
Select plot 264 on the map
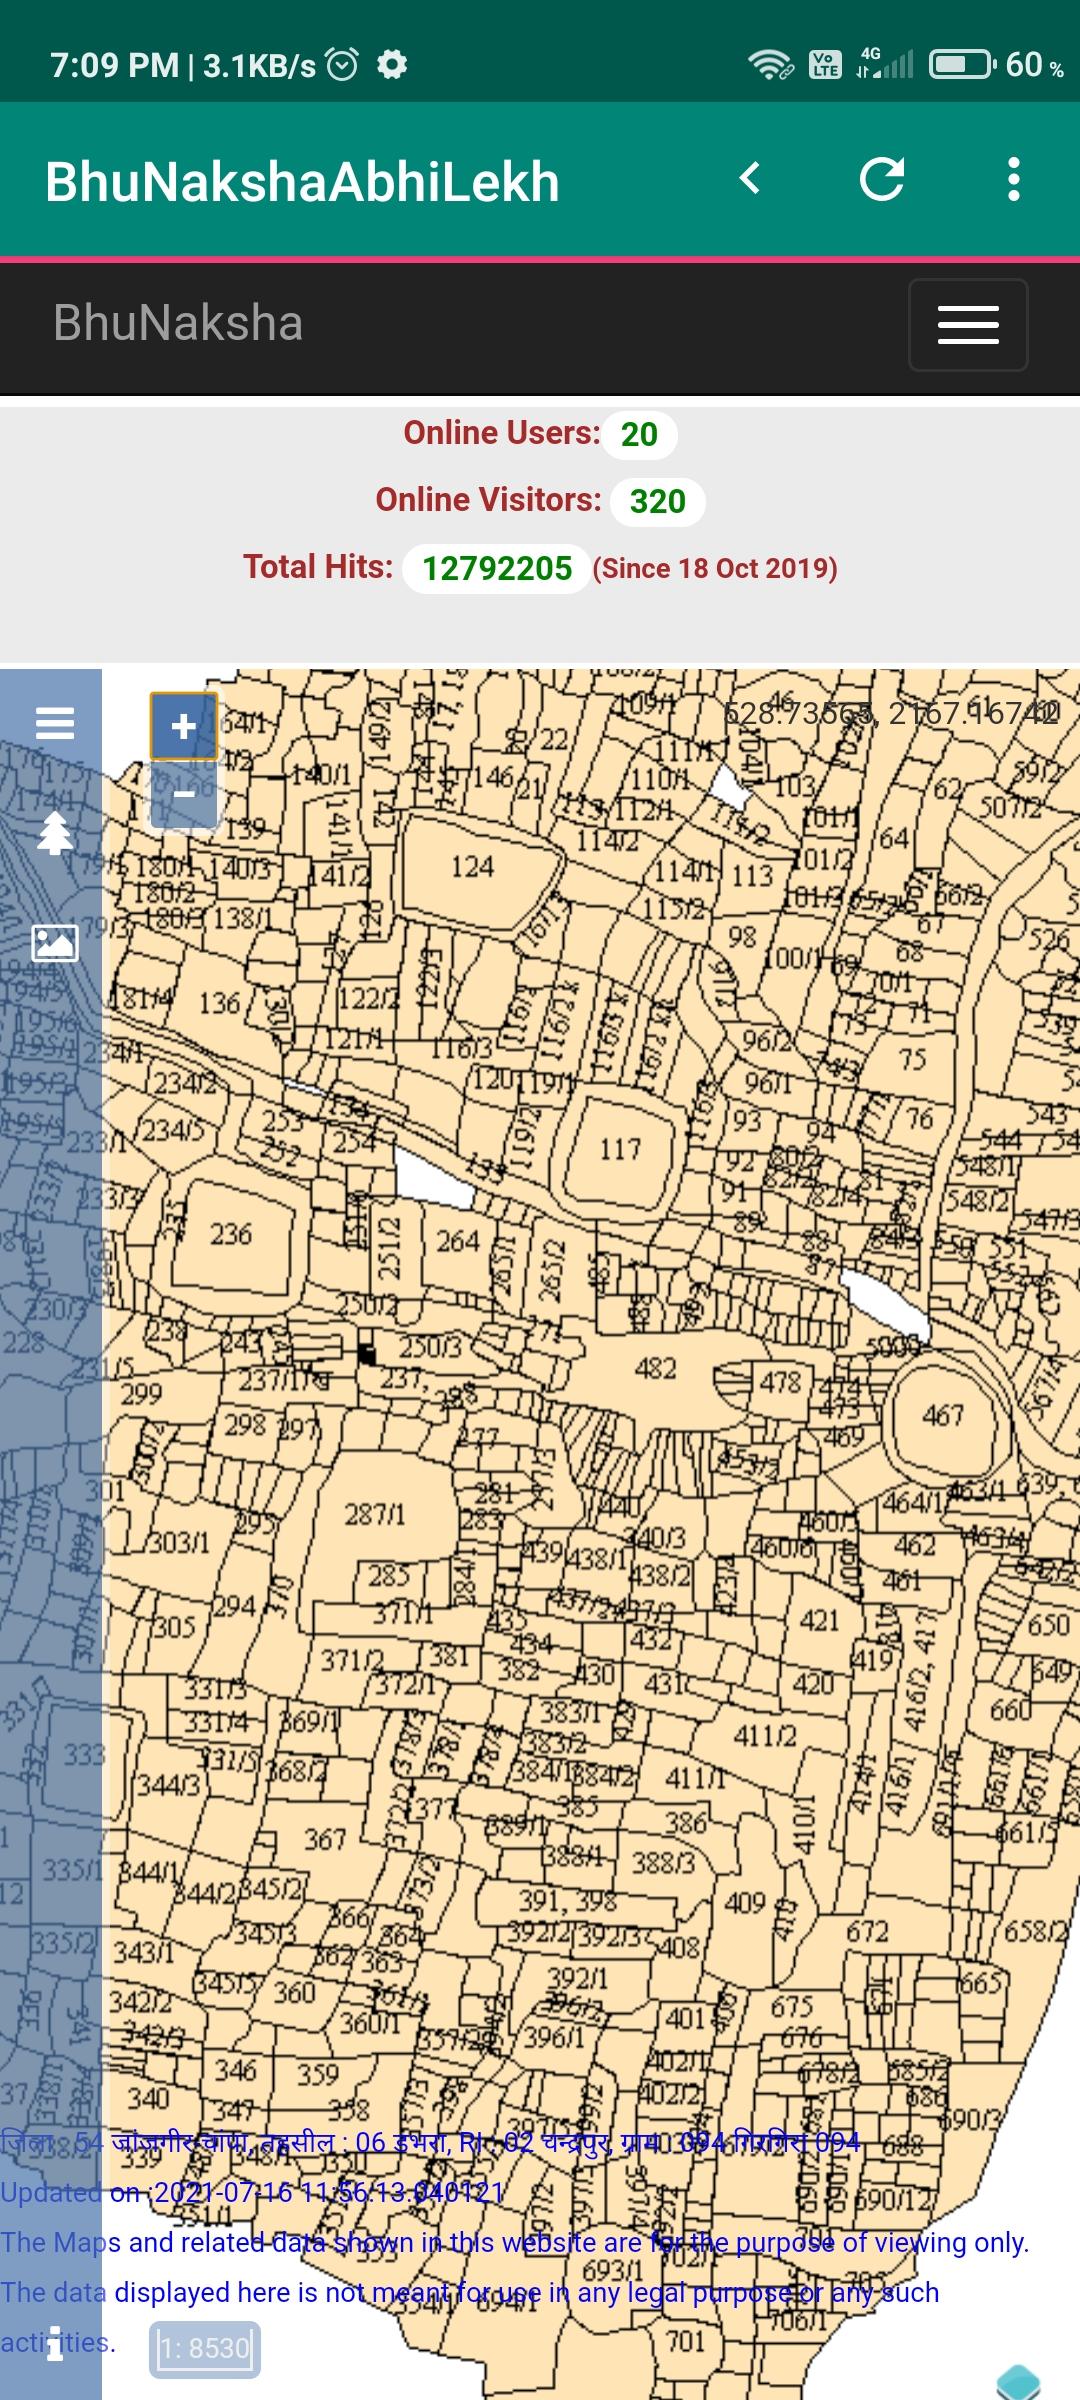click(458, 1241)
